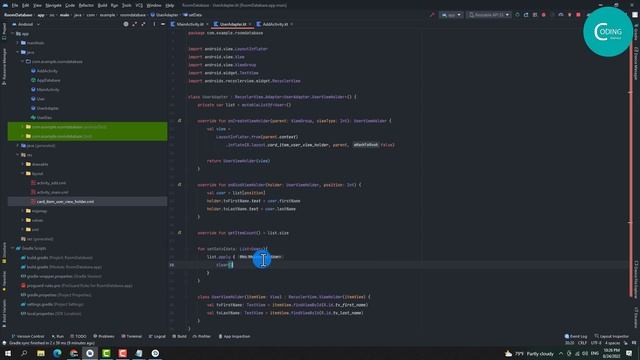Image resolution: width=640 pixels, height=360 pixels.
Task: Open settings.gradle file
Action: tap(52, 304)
